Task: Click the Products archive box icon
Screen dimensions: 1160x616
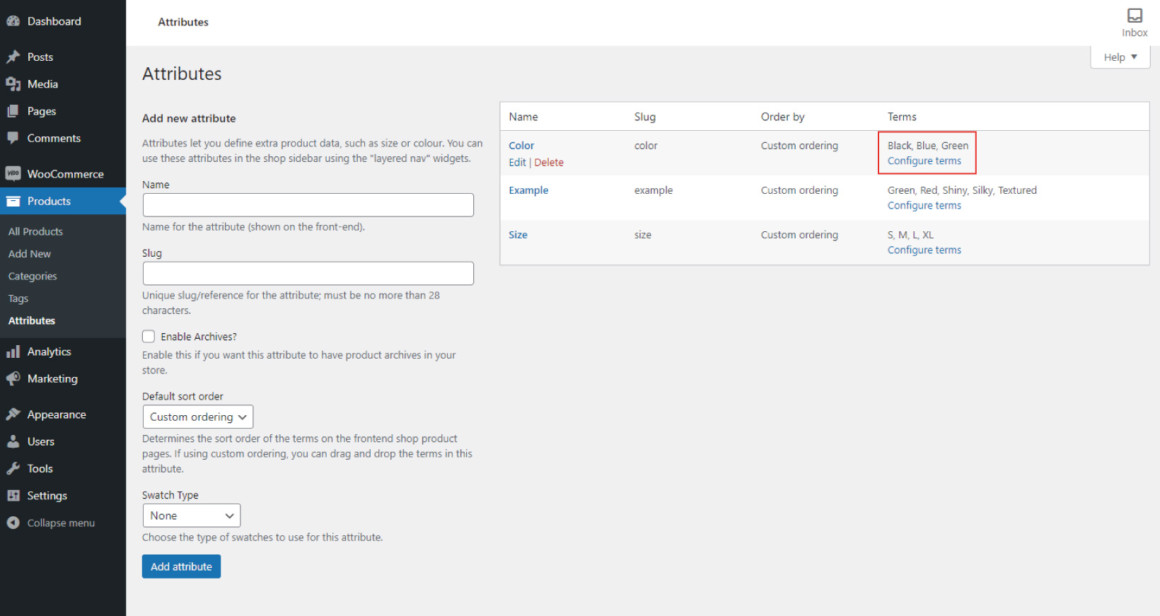Action: pos(13,200)
